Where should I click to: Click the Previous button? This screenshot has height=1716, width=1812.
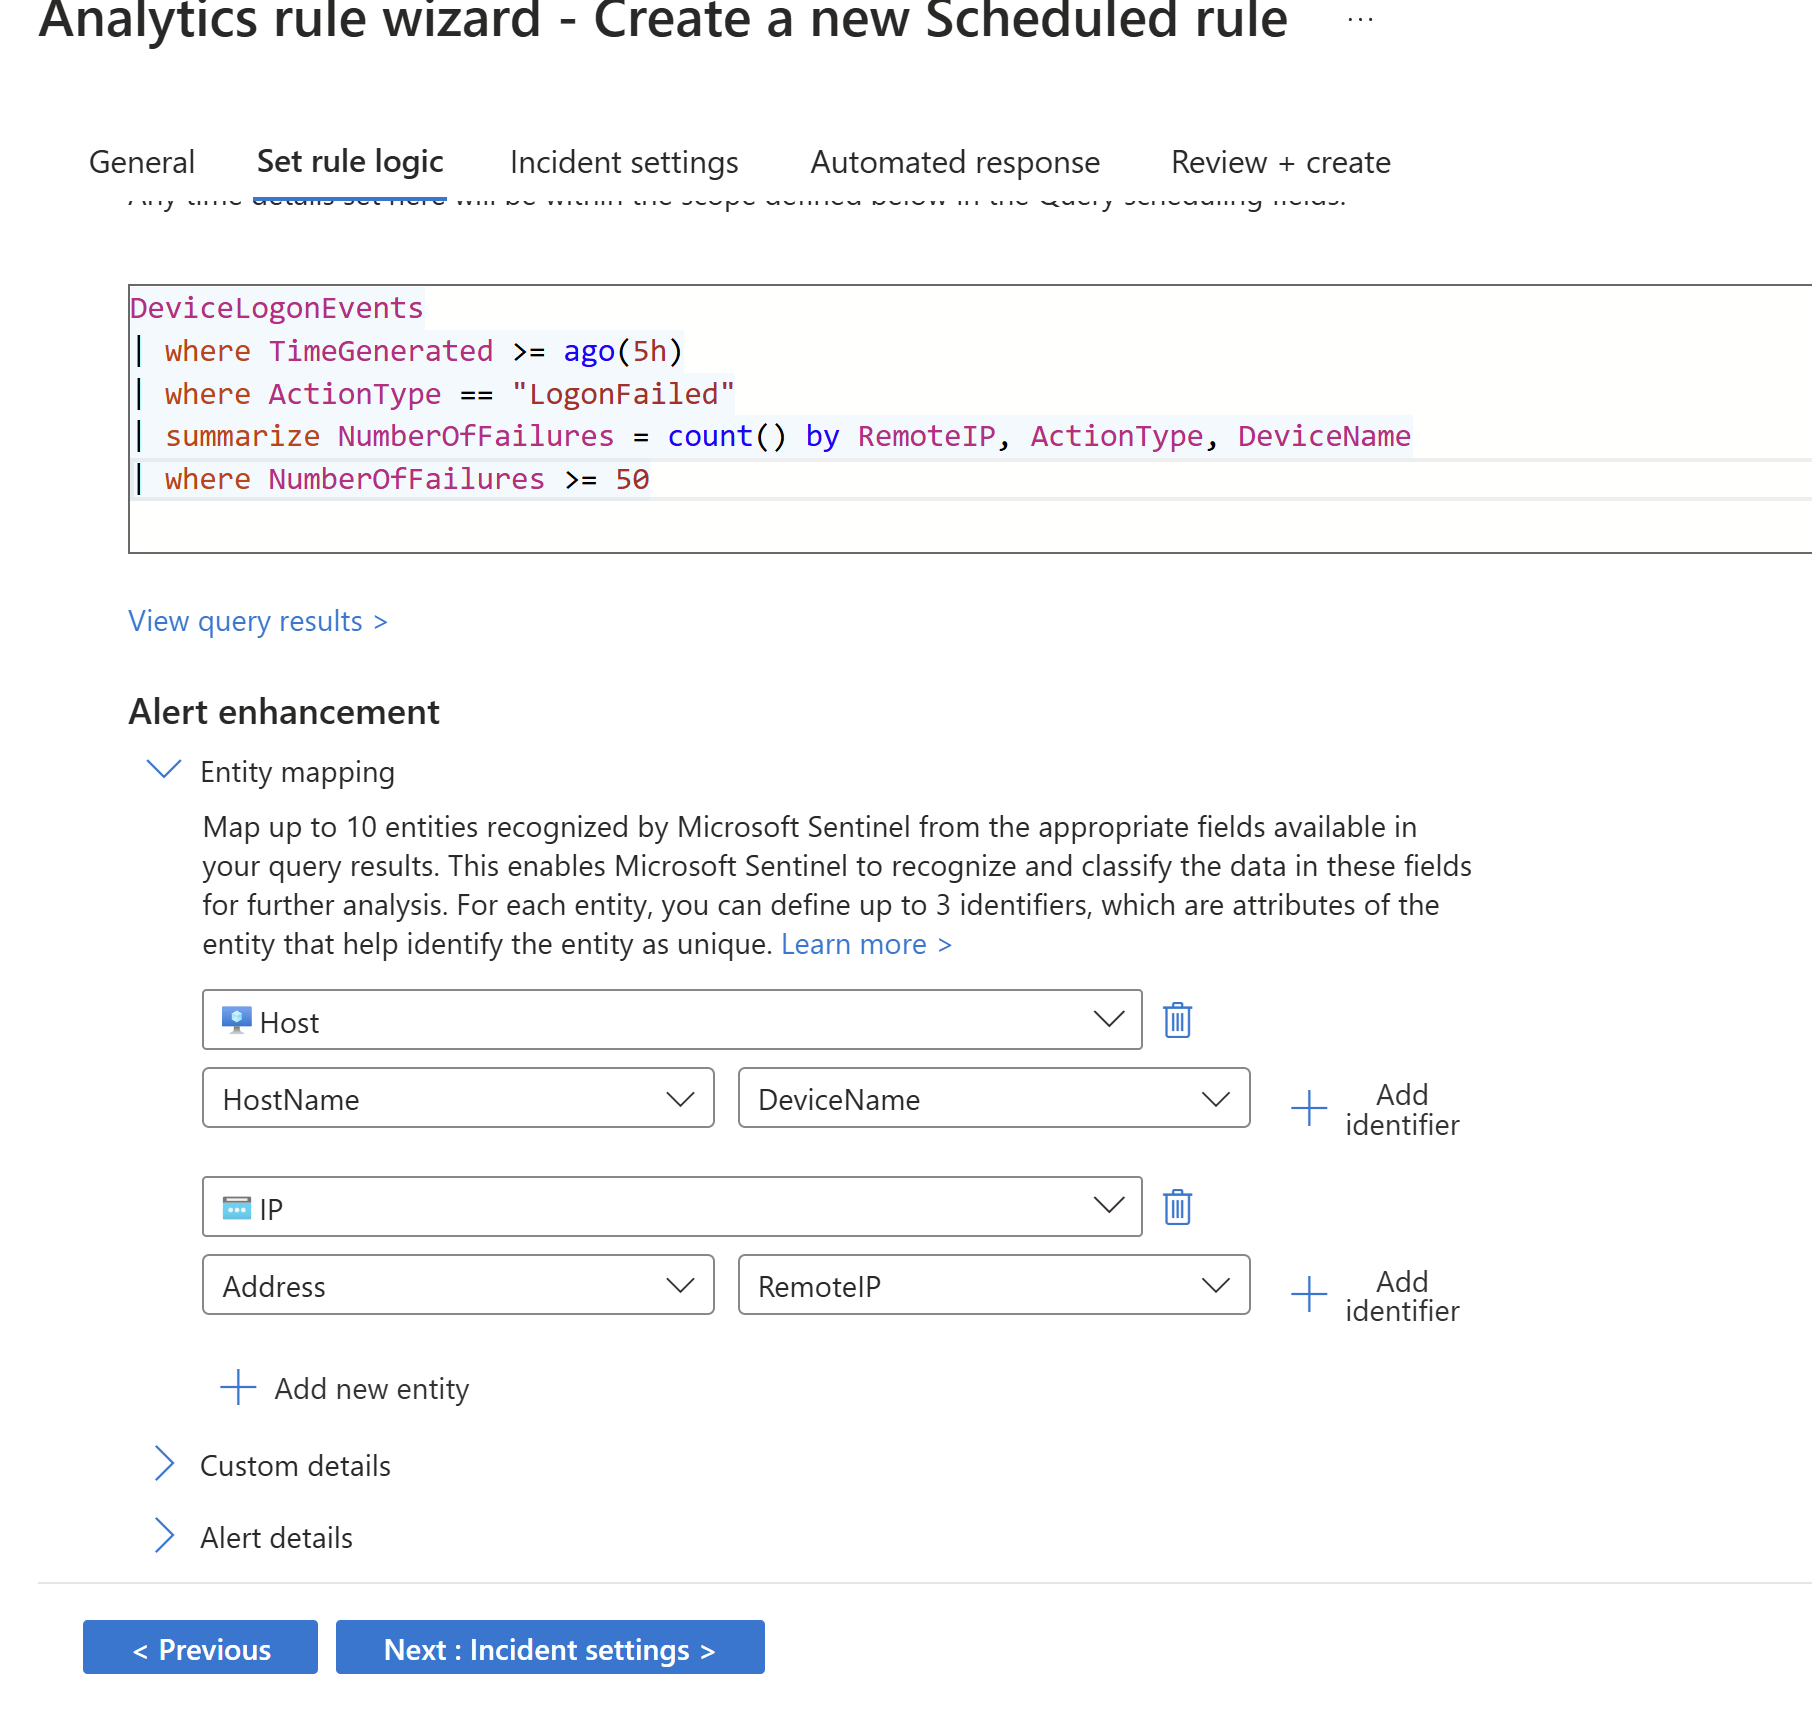point(200,1648)
